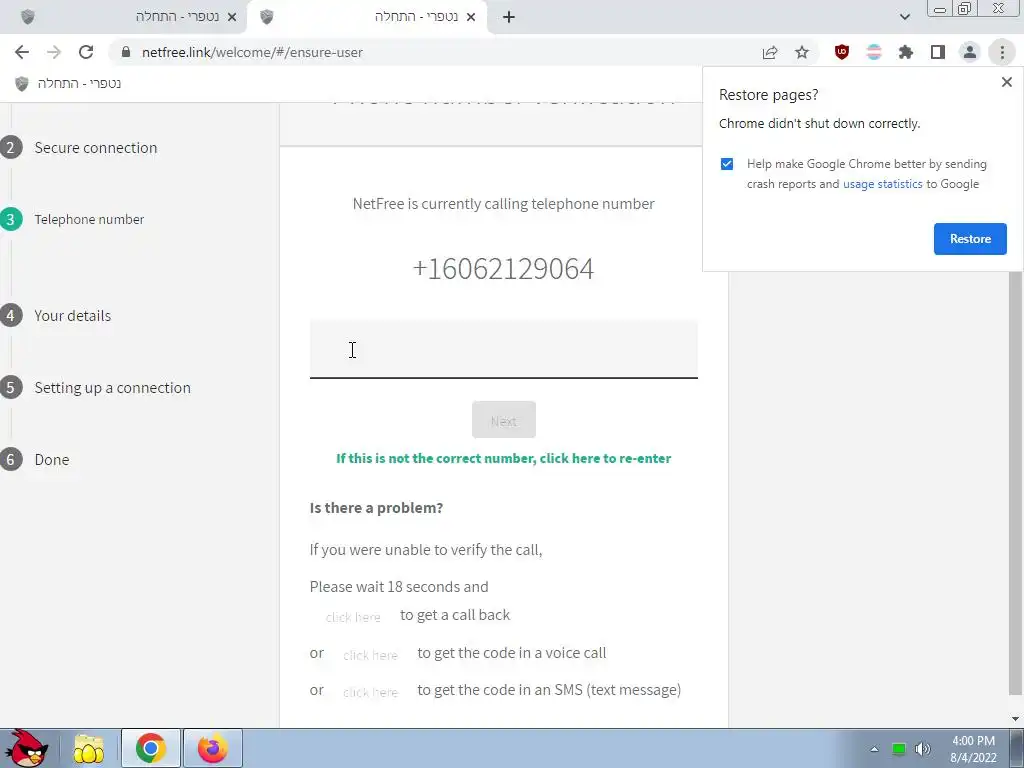Click here to get code by SMS

[370, 692]
